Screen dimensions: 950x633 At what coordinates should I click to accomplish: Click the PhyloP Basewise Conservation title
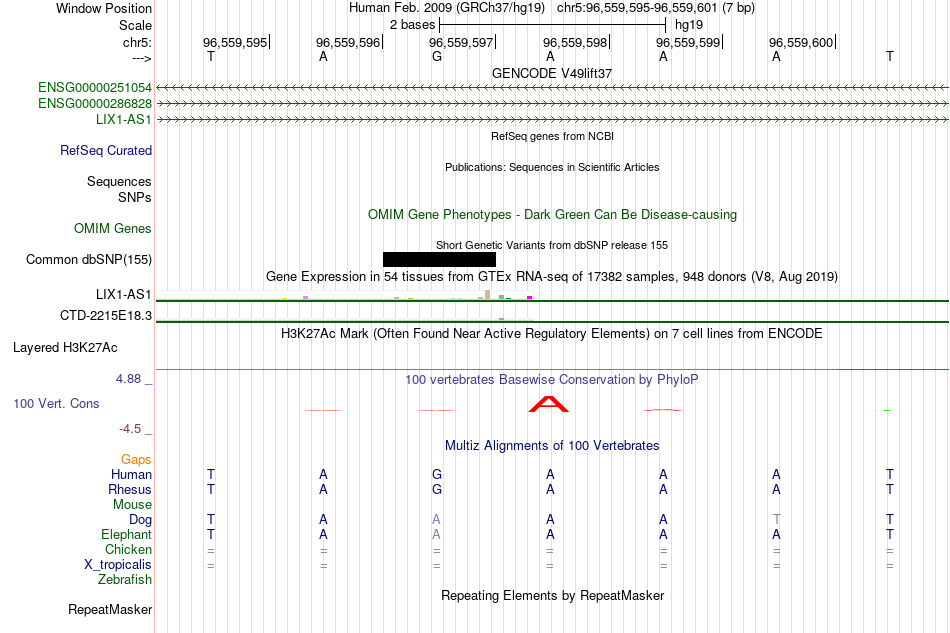[552, 380]
